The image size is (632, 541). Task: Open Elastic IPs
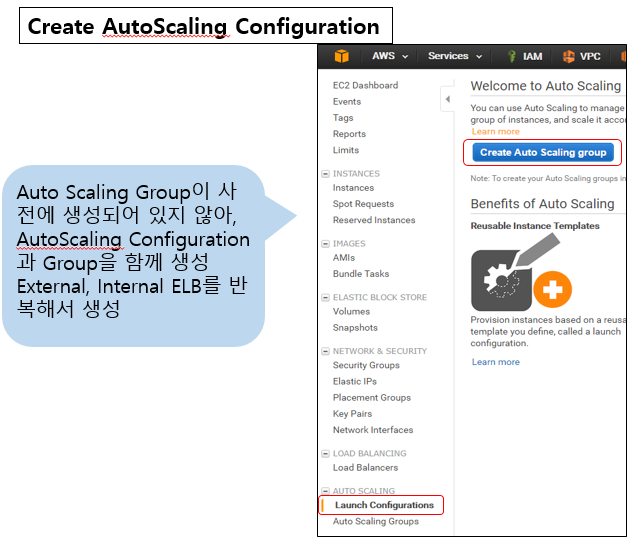pos(355,381)
